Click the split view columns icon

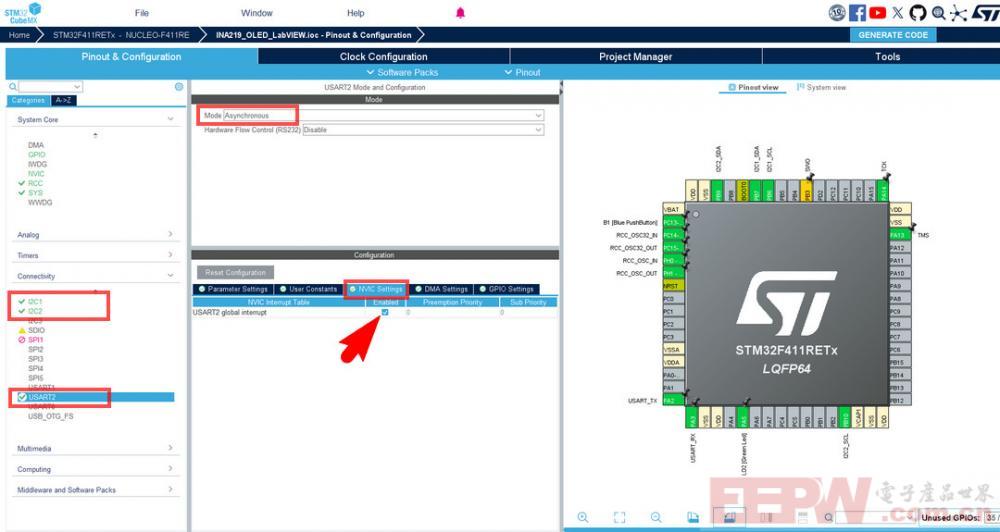click(767, 517)
